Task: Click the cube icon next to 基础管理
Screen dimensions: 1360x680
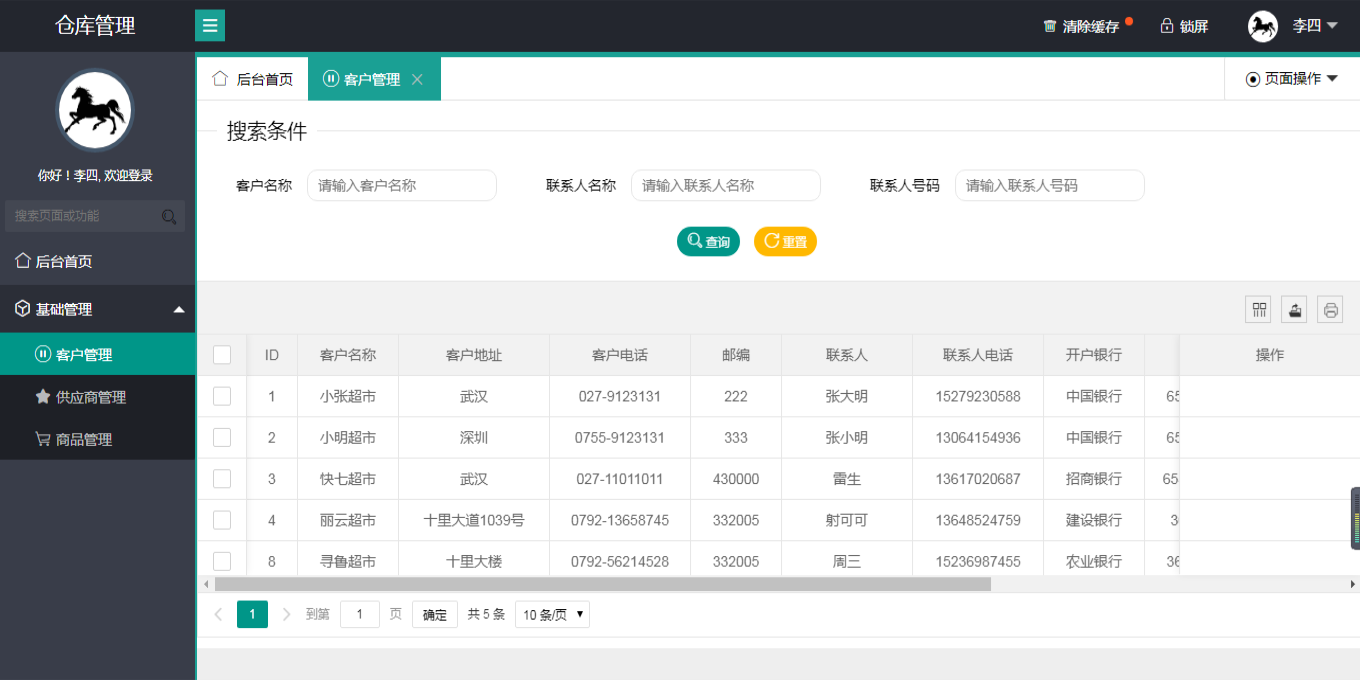Action: pos(23,309)
